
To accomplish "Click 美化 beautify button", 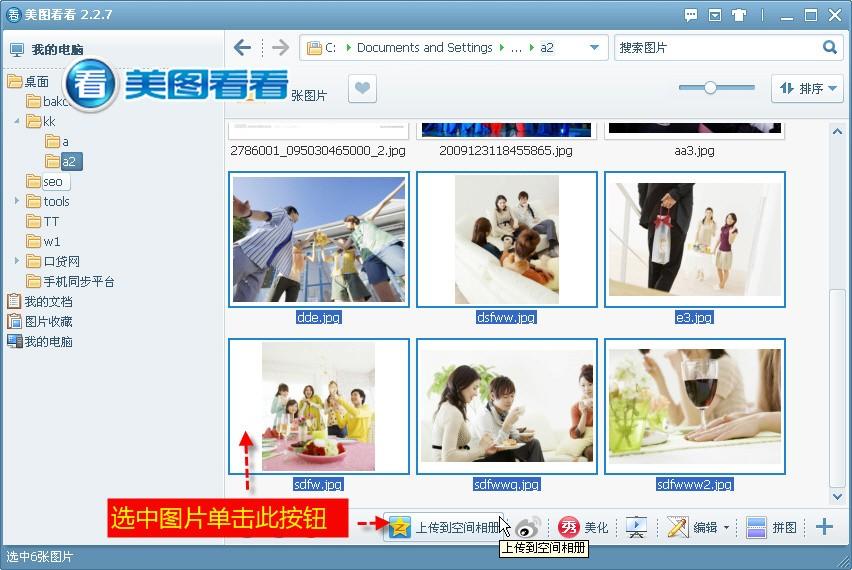I will [x=583, y=527].
